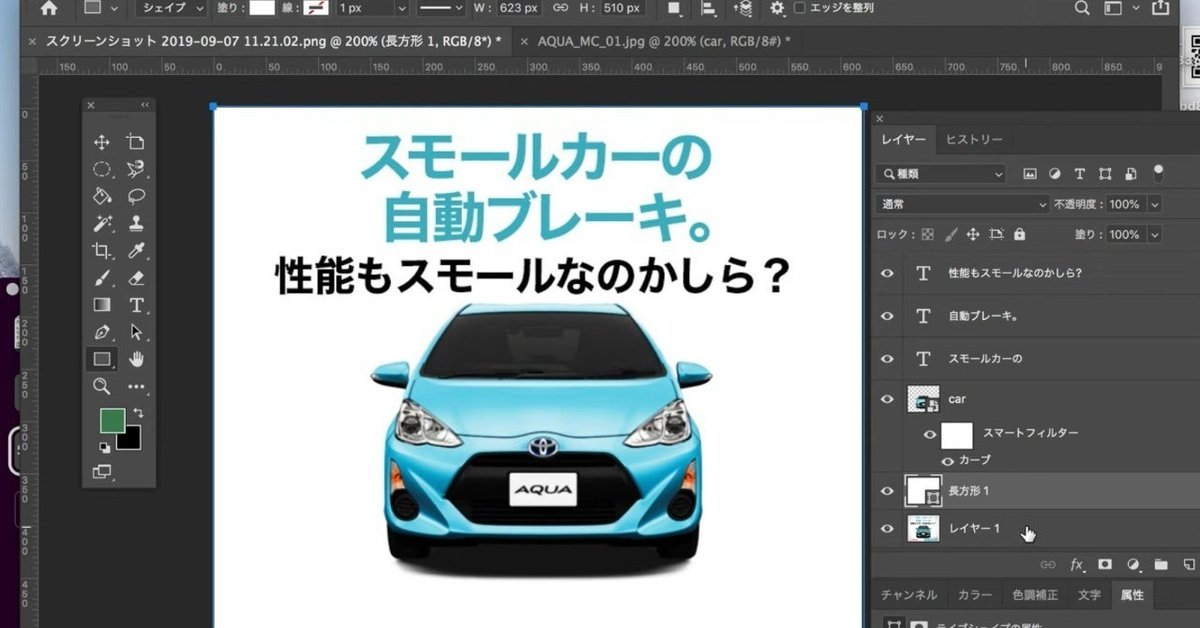Select the Rectangle shape tool
This screenshot has width=1200, height=628.
coord(101,358)
